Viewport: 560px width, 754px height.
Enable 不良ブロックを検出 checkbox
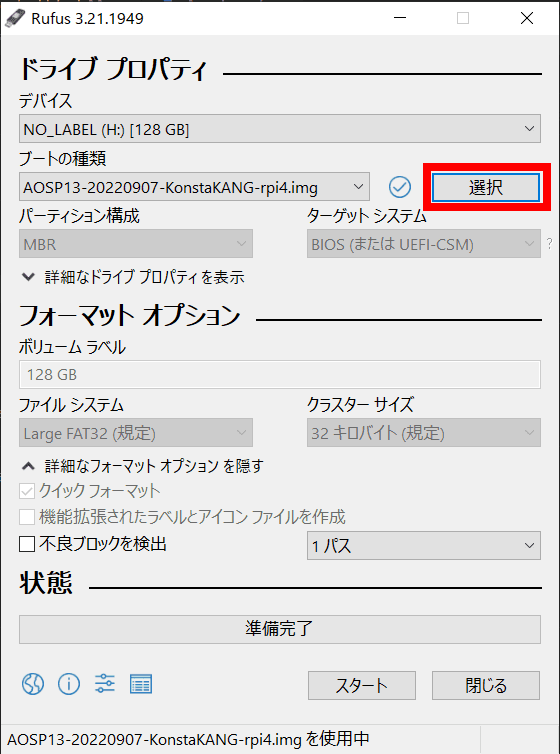[x=27, y=544]
